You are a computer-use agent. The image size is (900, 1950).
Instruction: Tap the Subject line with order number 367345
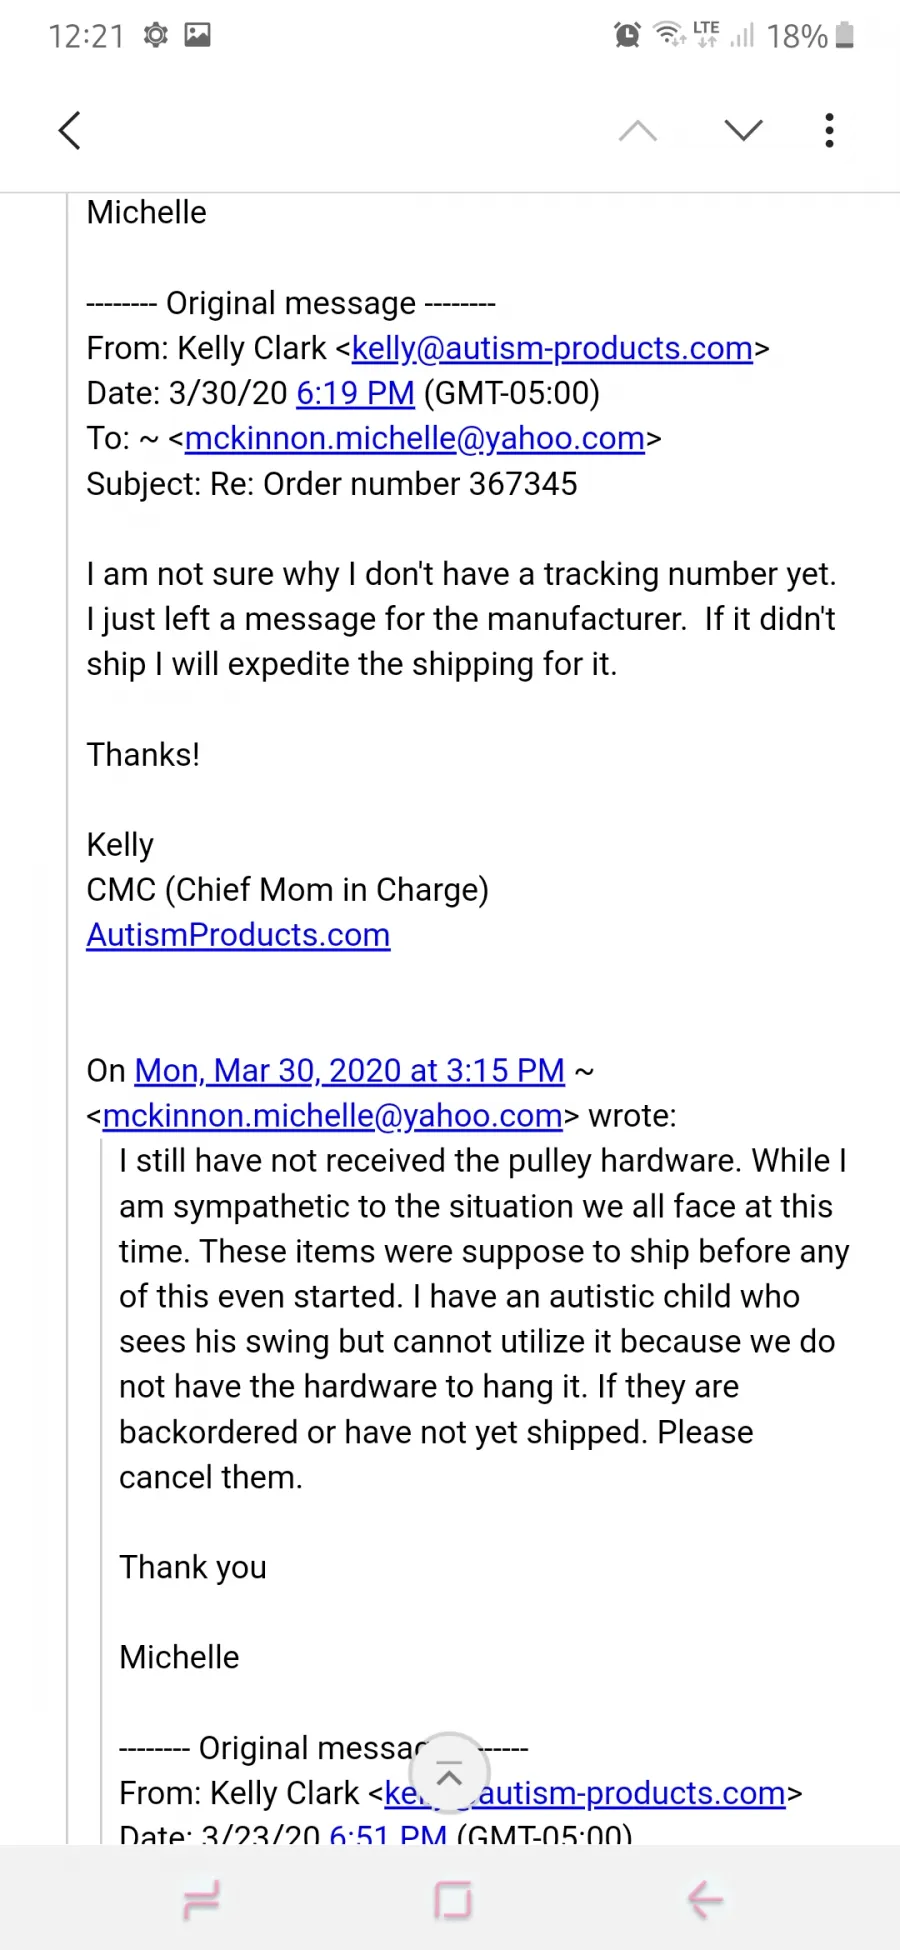coord(332,484)
